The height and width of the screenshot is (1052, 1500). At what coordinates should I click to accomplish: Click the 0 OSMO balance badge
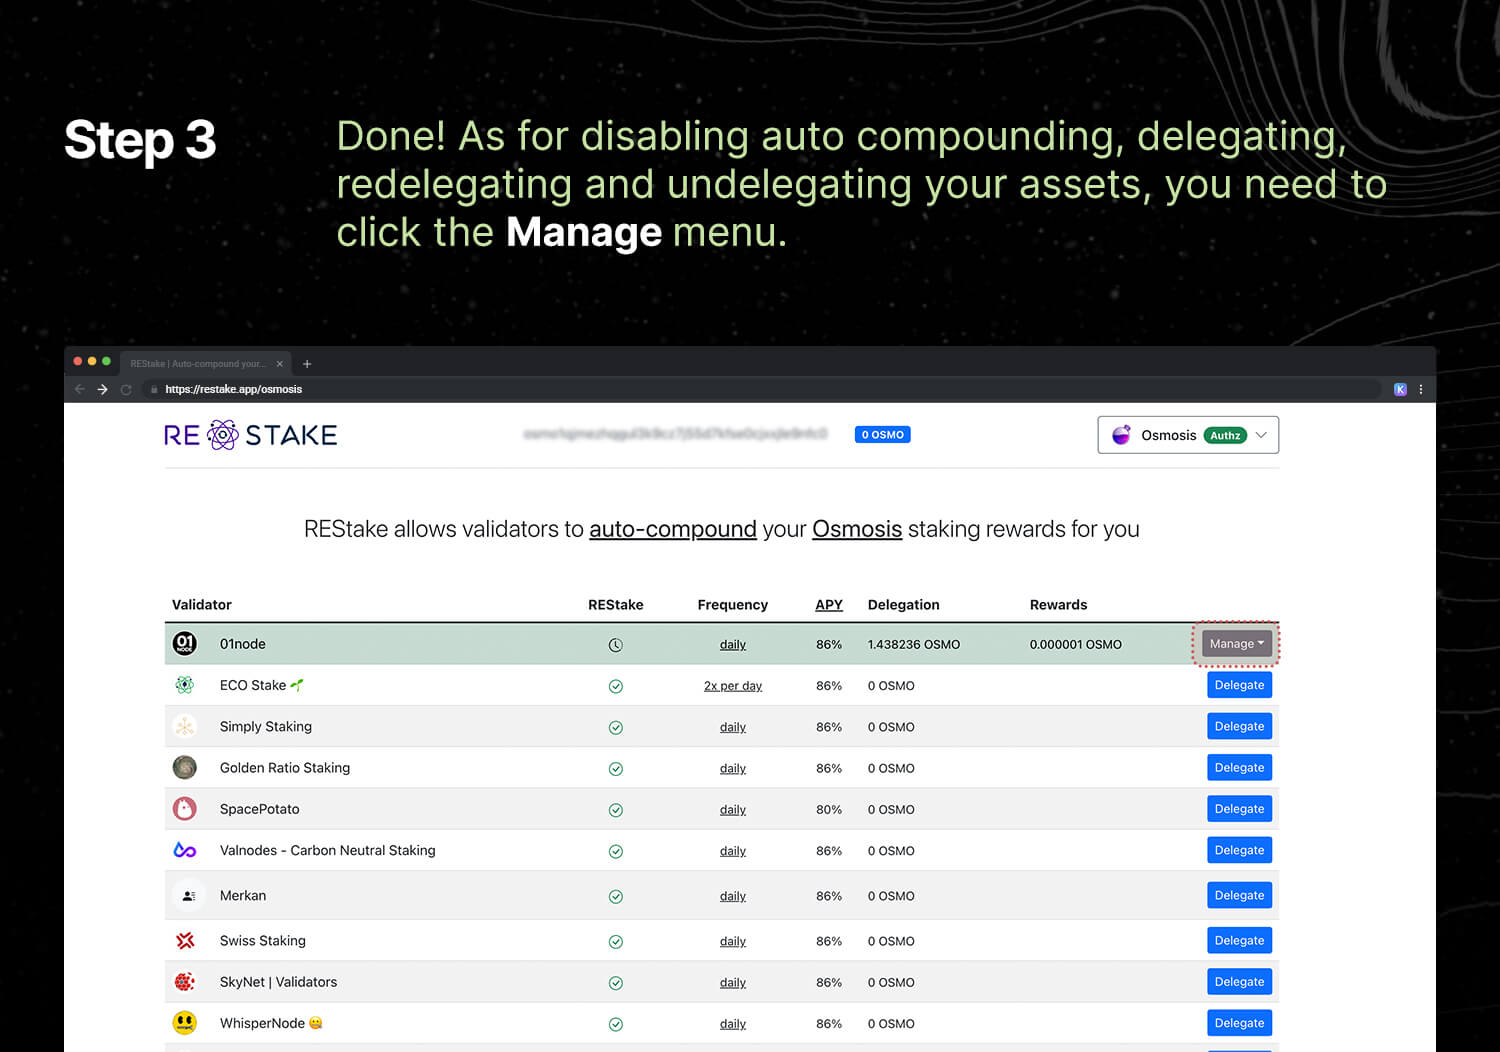point(882,435)
